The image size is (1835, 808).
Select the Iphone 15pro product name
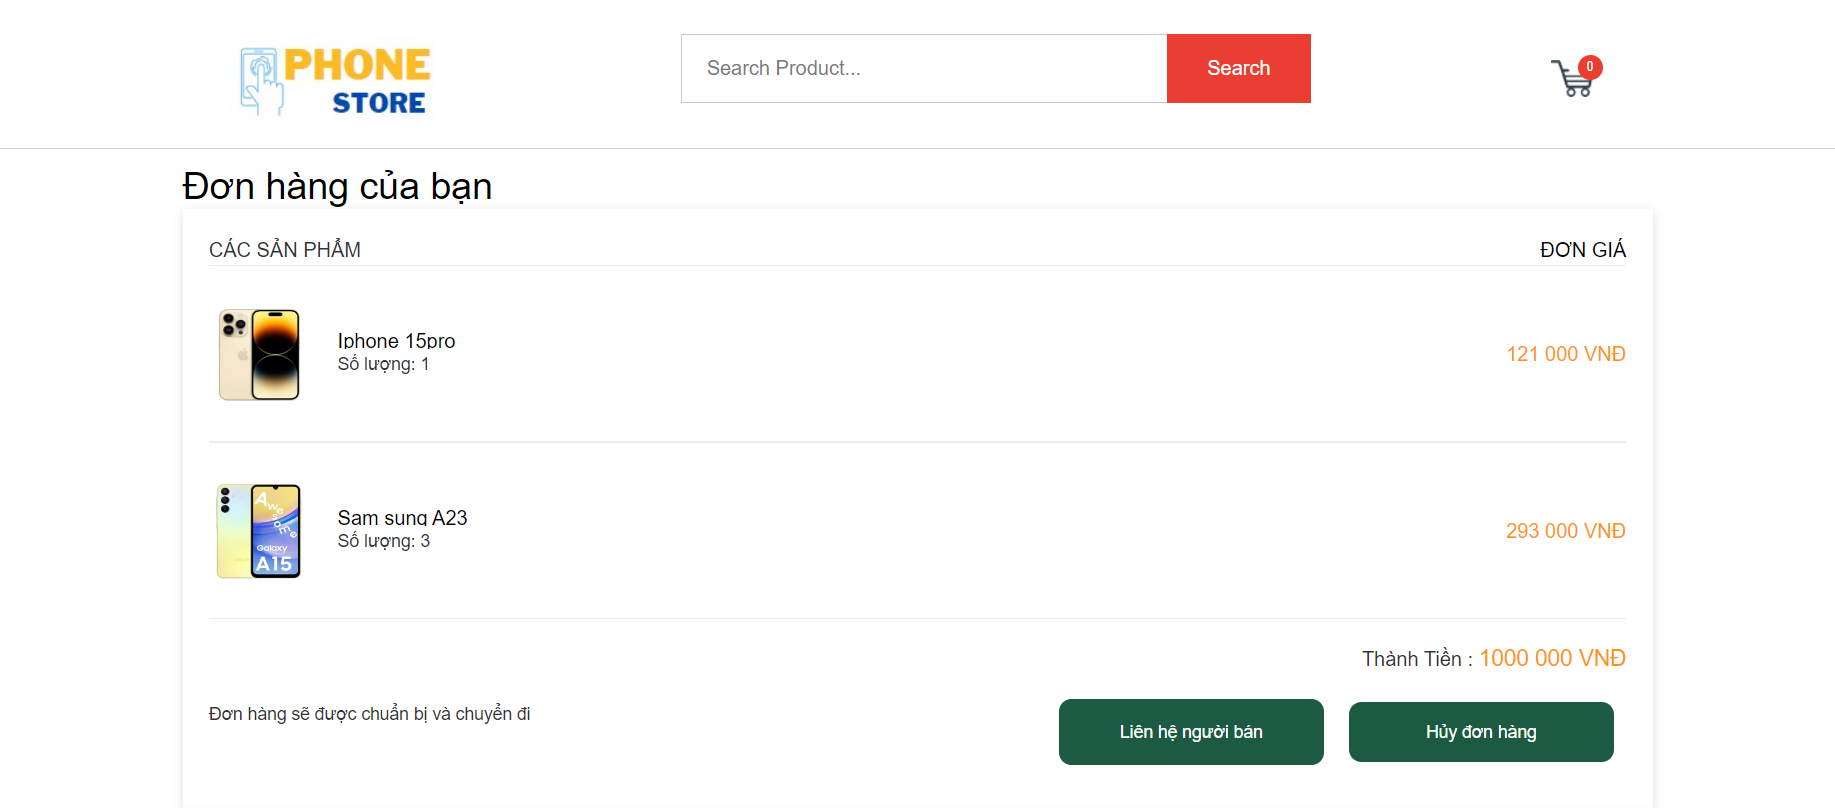[396, 341]
